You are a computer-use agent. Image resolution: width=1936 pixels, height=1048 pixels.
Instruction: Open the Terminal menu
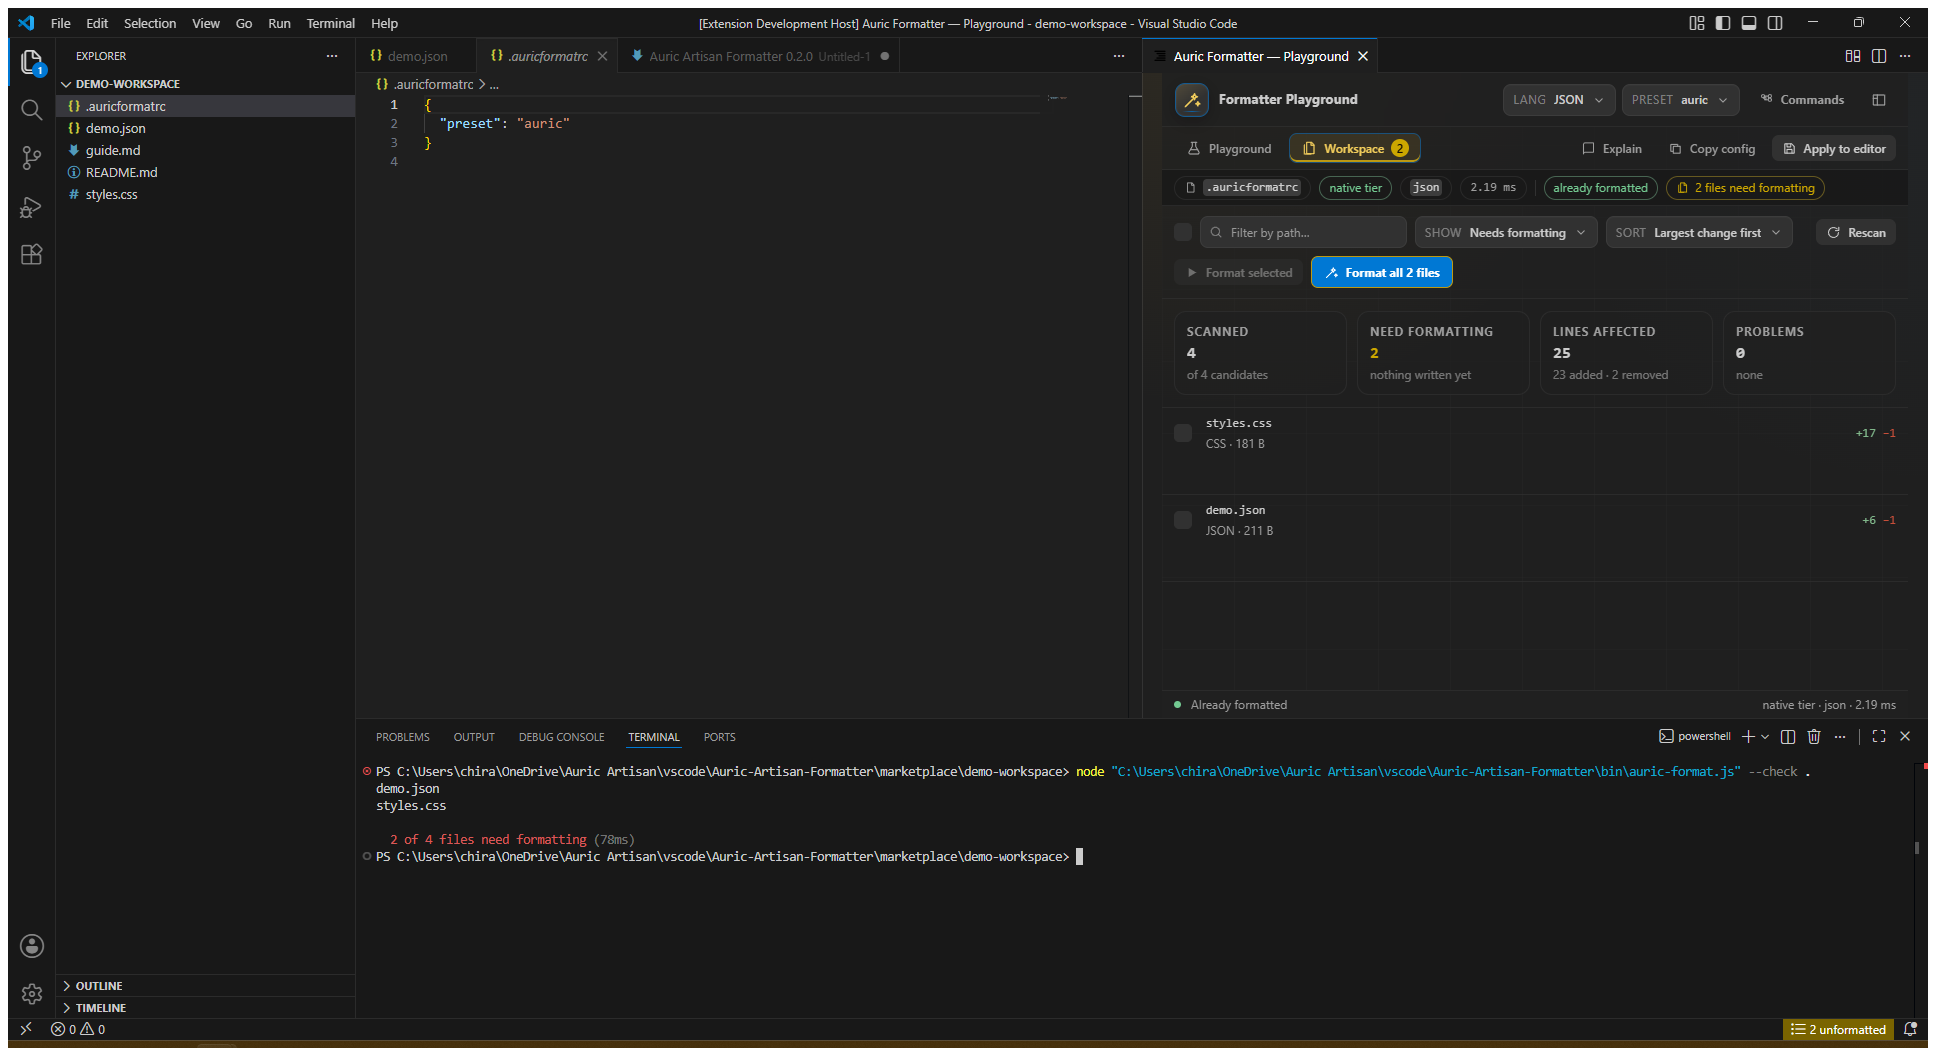(330, 23)
